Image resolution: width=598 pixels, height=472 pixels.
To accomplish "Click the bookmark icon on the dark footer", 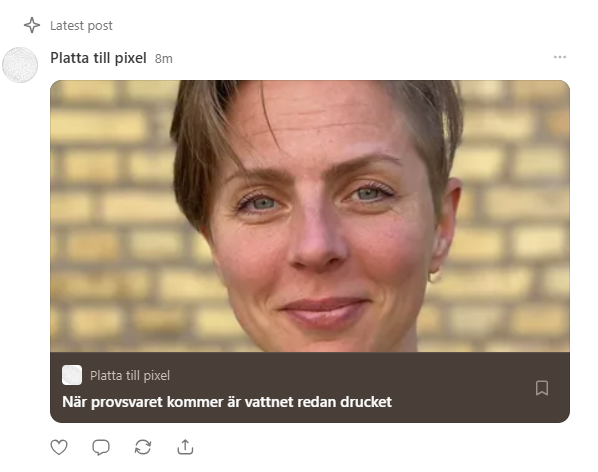I will click(542, 388).
